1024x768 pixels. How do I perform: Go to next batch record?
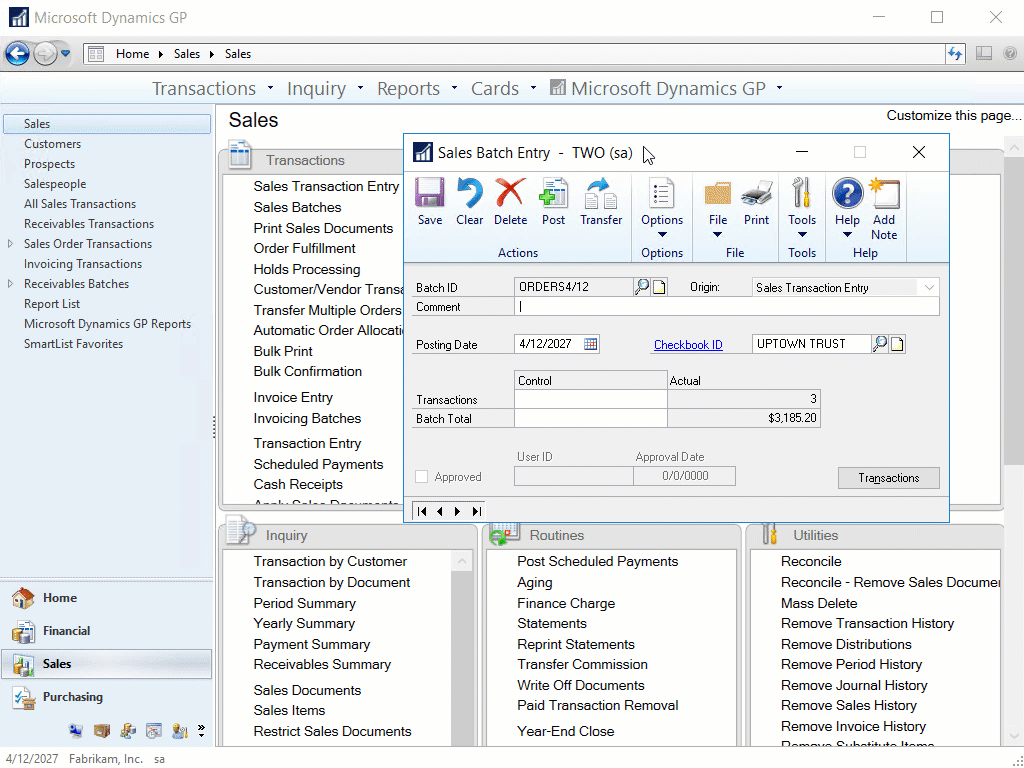(x=457, y=511)
